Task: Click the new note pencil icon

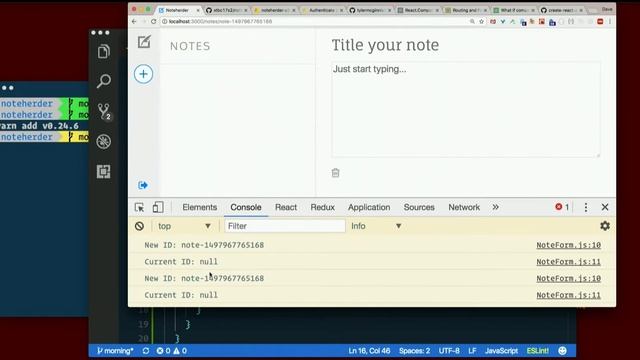Action: click(x=144, y=42)
